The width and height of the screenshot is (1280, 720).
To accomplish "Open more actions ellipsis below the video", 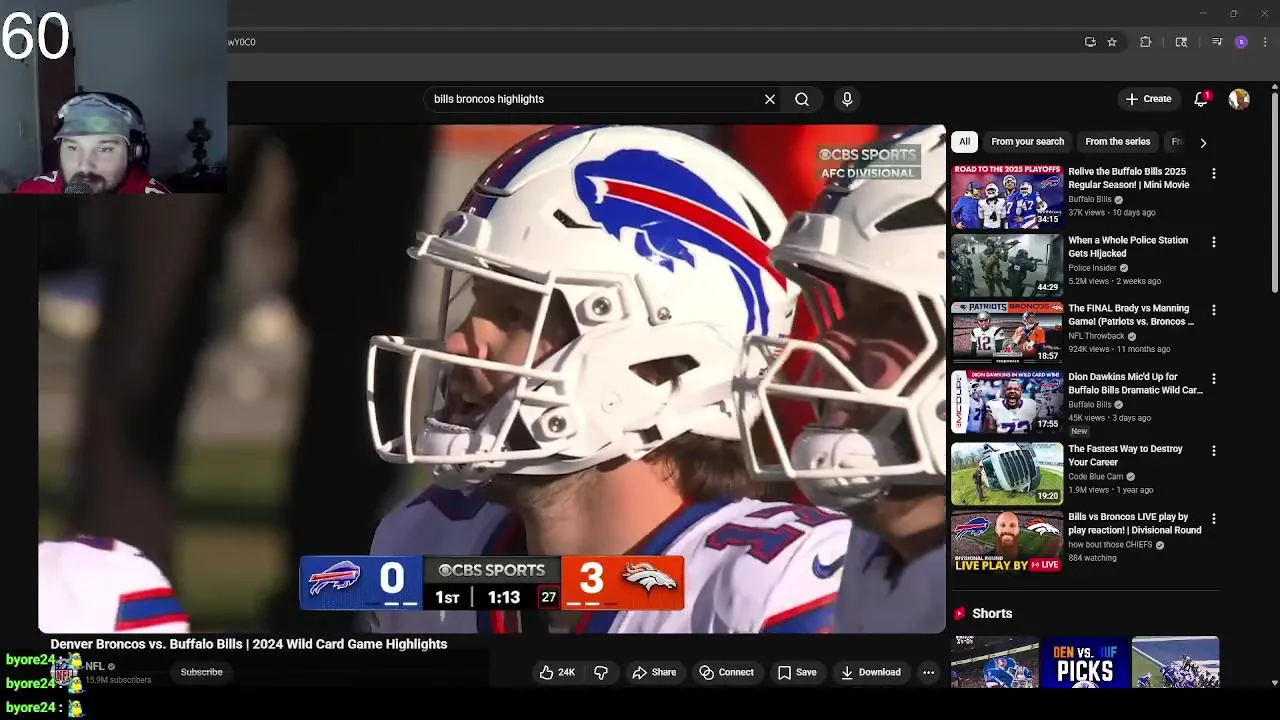I will click(928, 672).
